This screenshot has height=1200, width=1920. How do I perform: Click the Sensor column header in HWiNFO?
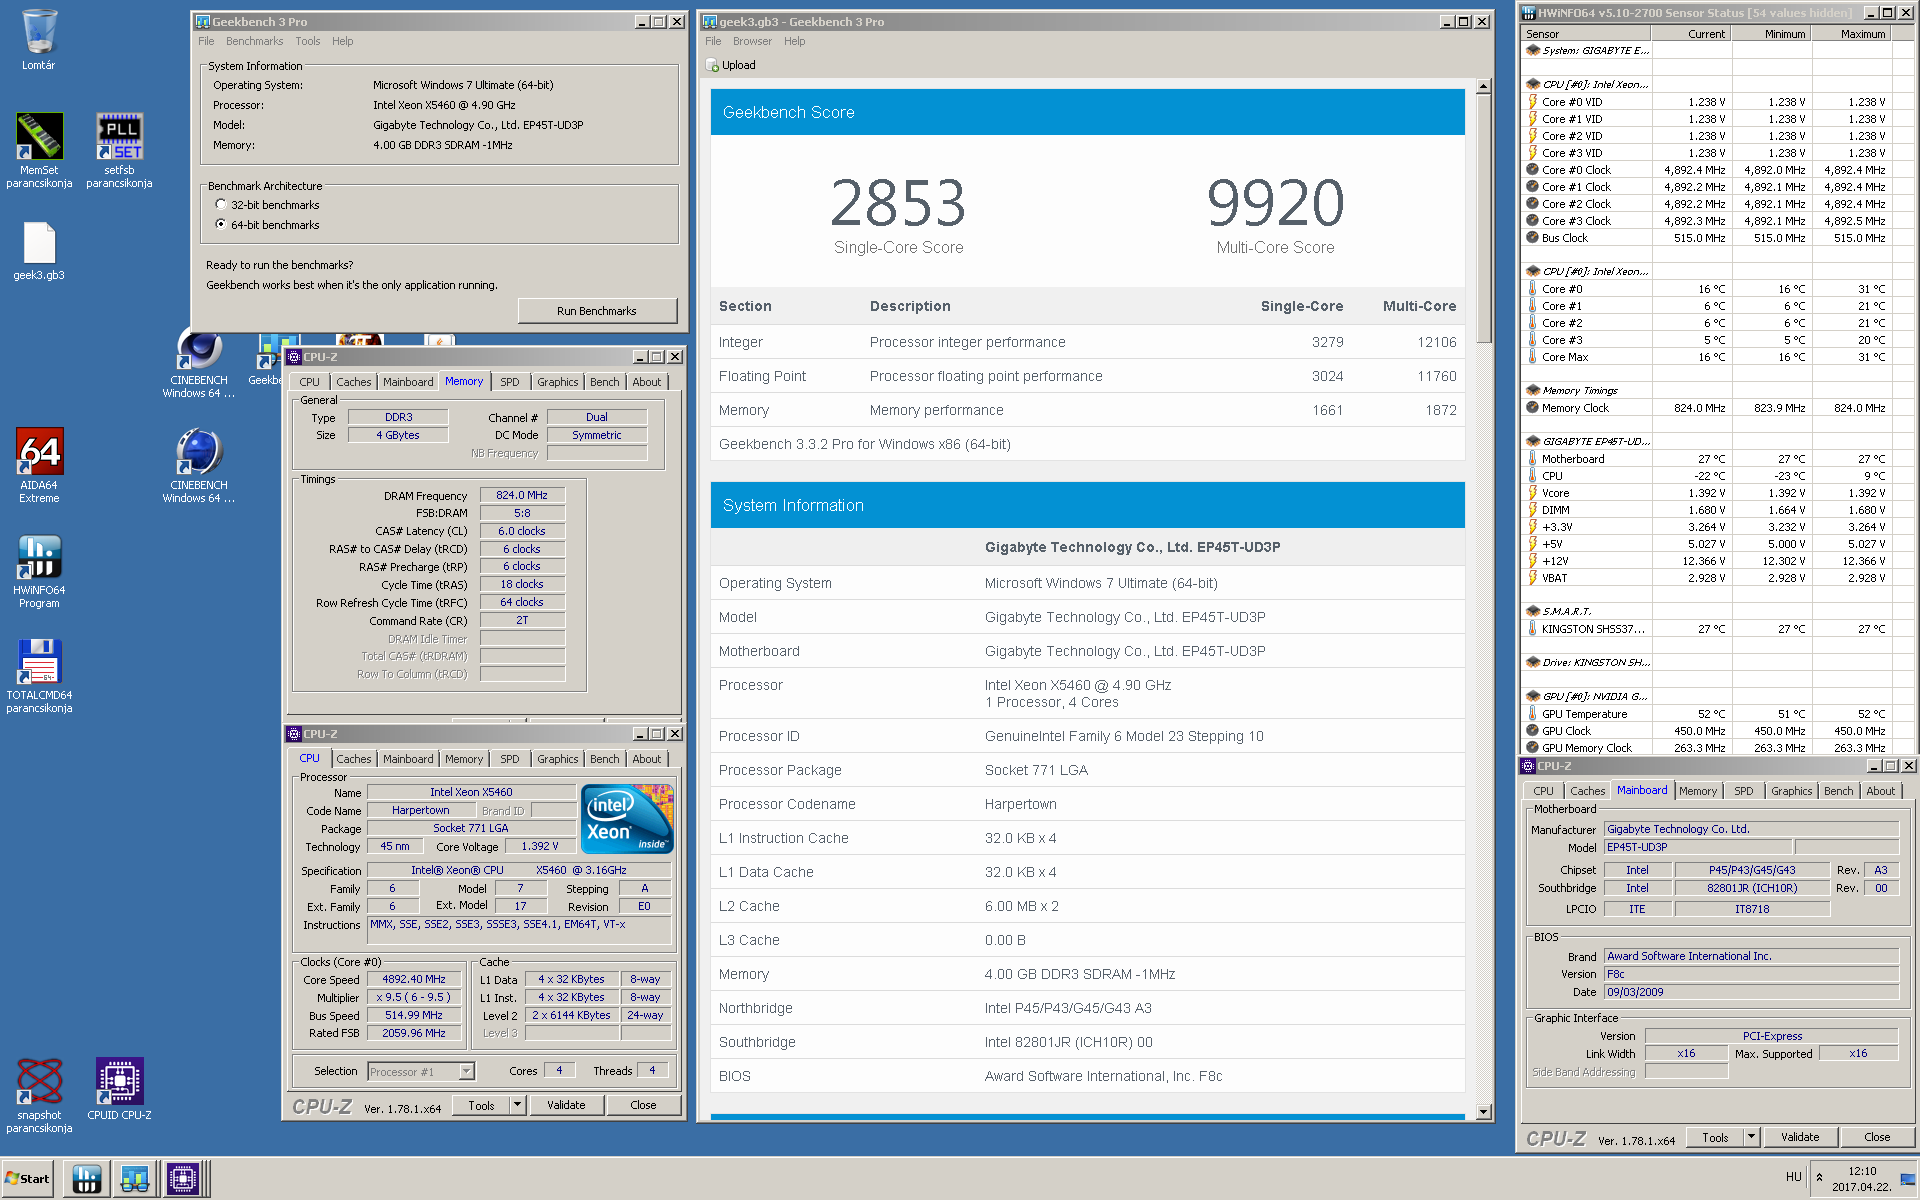[1587, 33]
